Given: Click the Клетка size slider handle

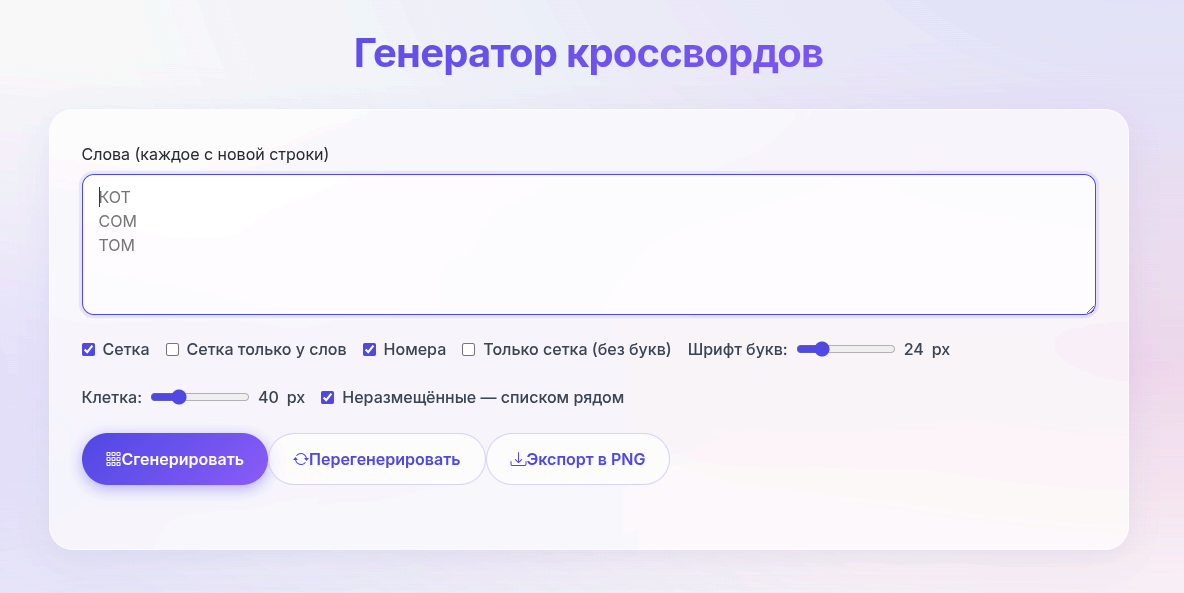Looking at the screenshot, I should (x=178, y=397).
